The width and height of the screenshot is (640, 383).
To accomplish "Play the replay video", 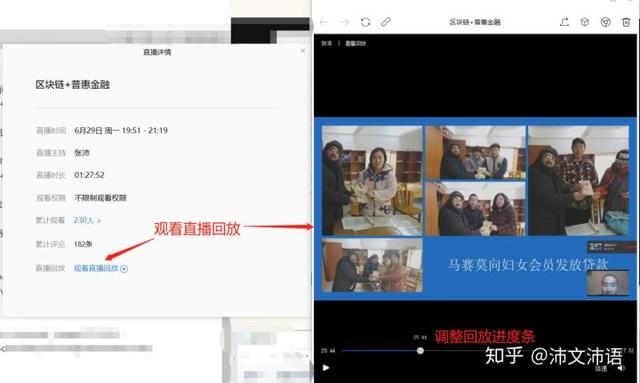I will (326, 367).
